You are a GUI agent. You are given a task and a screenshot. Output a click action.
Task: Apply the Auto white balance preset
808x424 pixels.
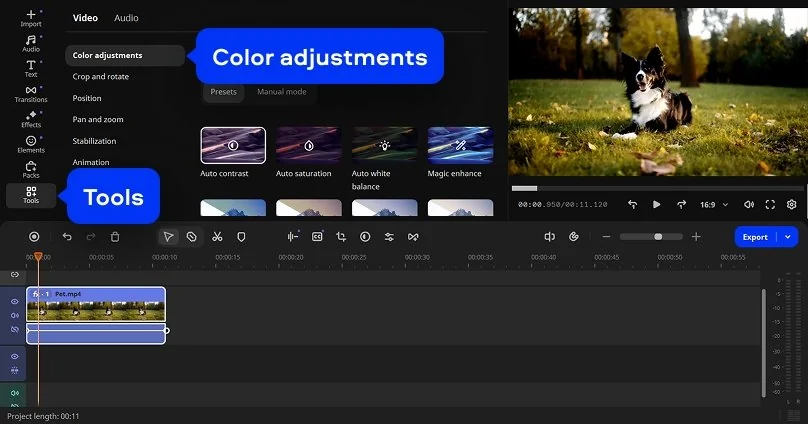point(384,145)
